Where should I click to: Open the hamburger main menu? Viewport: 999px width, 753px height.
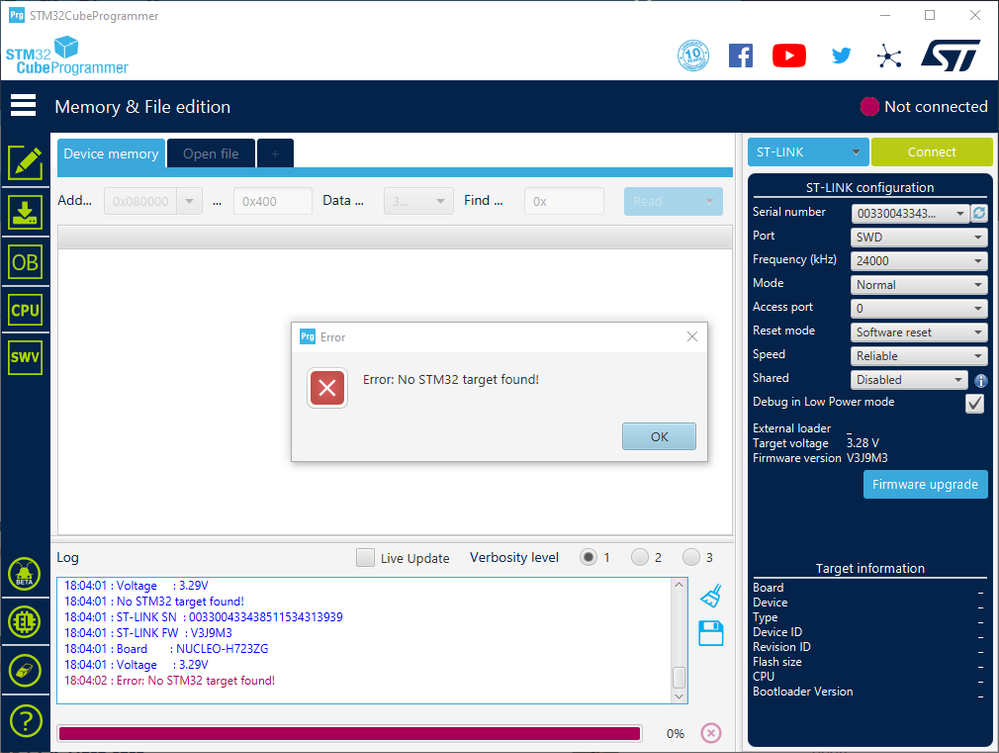[x=24, y=105]
